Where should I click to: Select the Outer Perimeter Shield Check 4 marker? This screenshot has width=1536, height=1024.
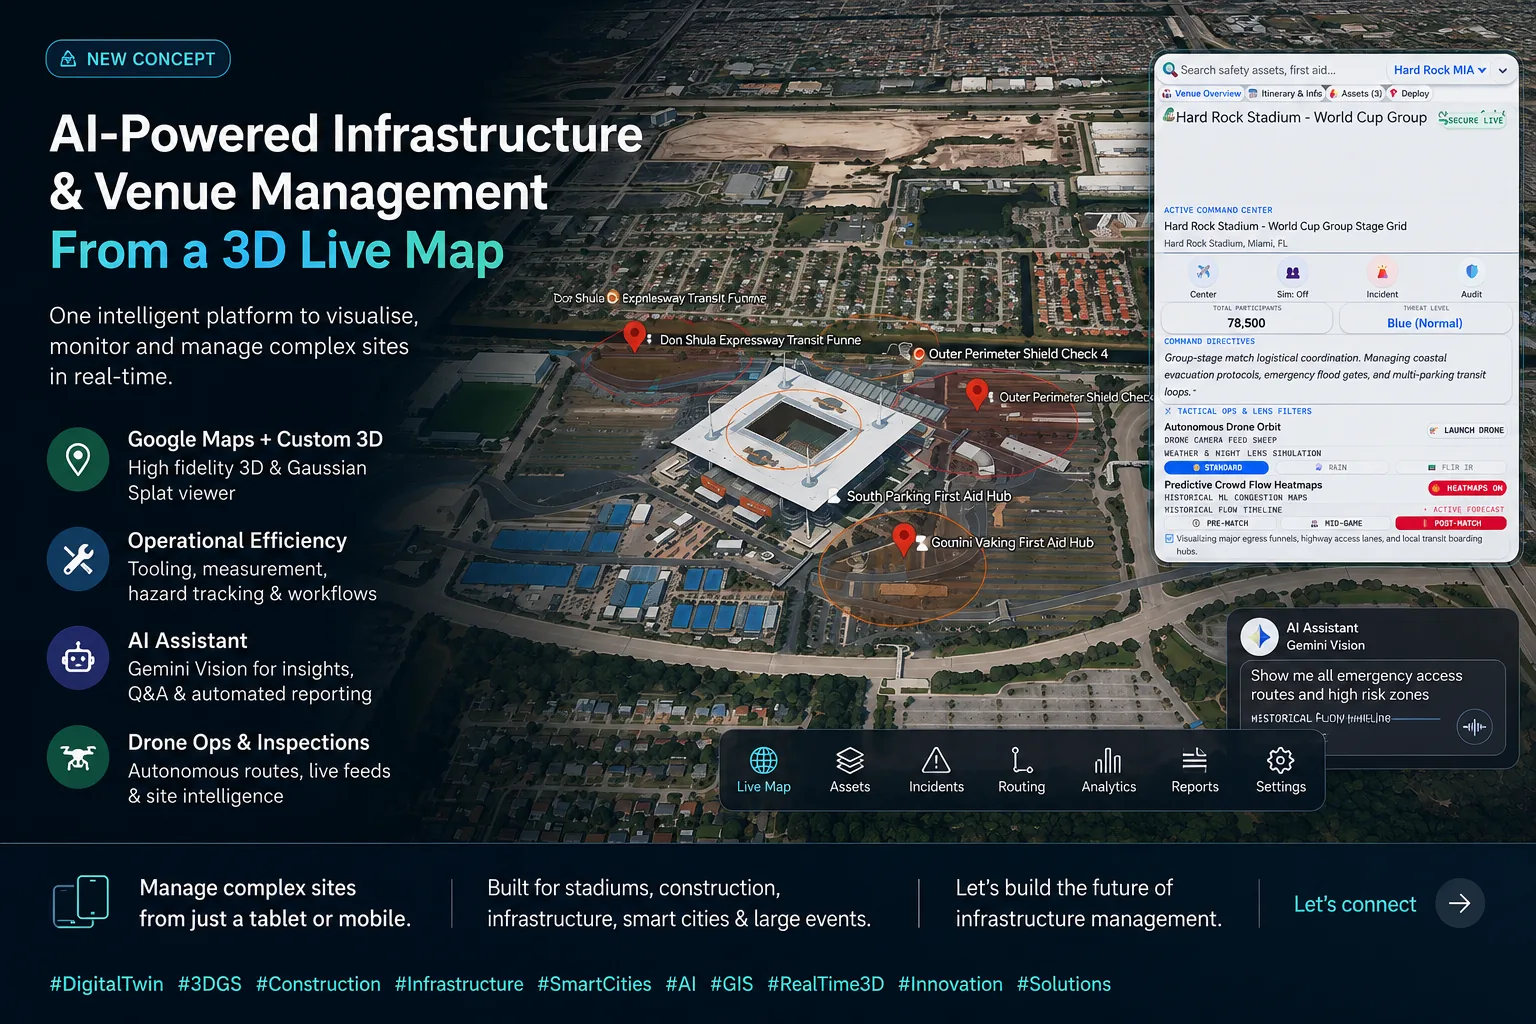[919, 354]
